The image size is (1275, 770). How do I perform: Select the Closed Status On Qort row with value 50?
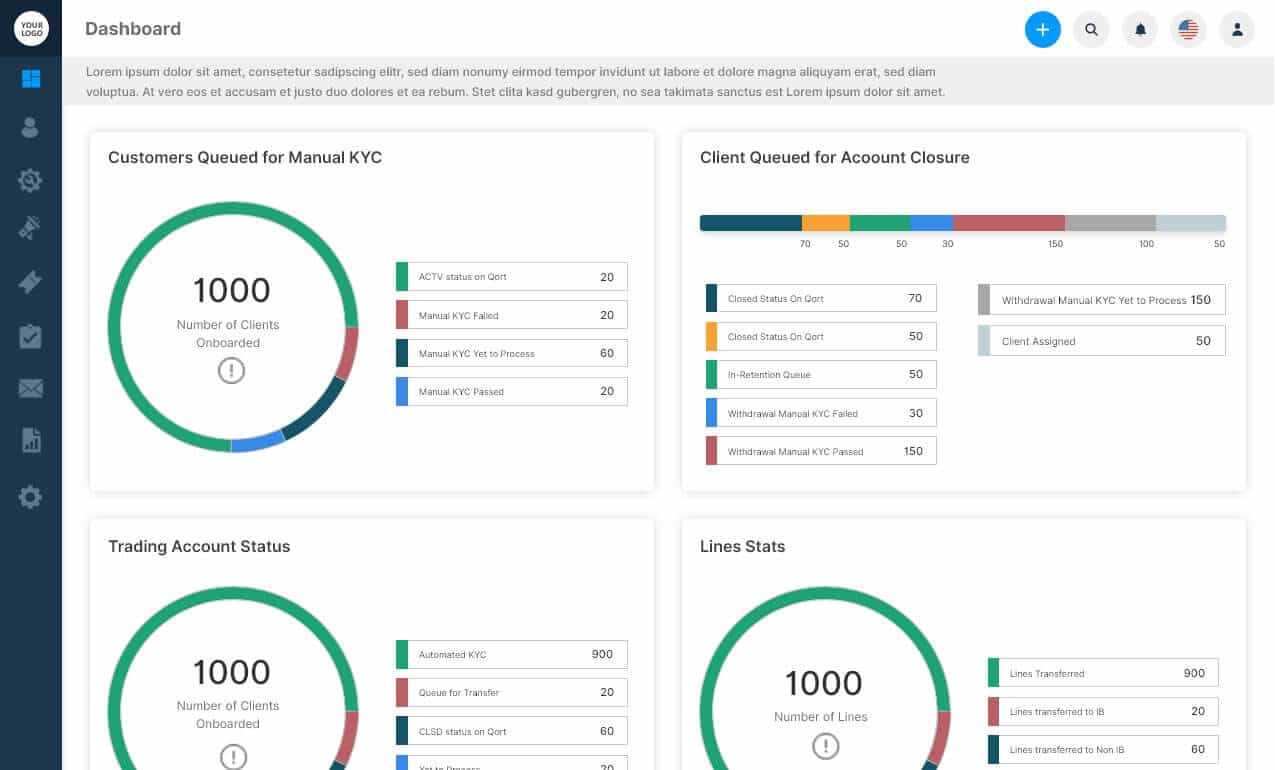pyautogui.click(x=821, y=336)
